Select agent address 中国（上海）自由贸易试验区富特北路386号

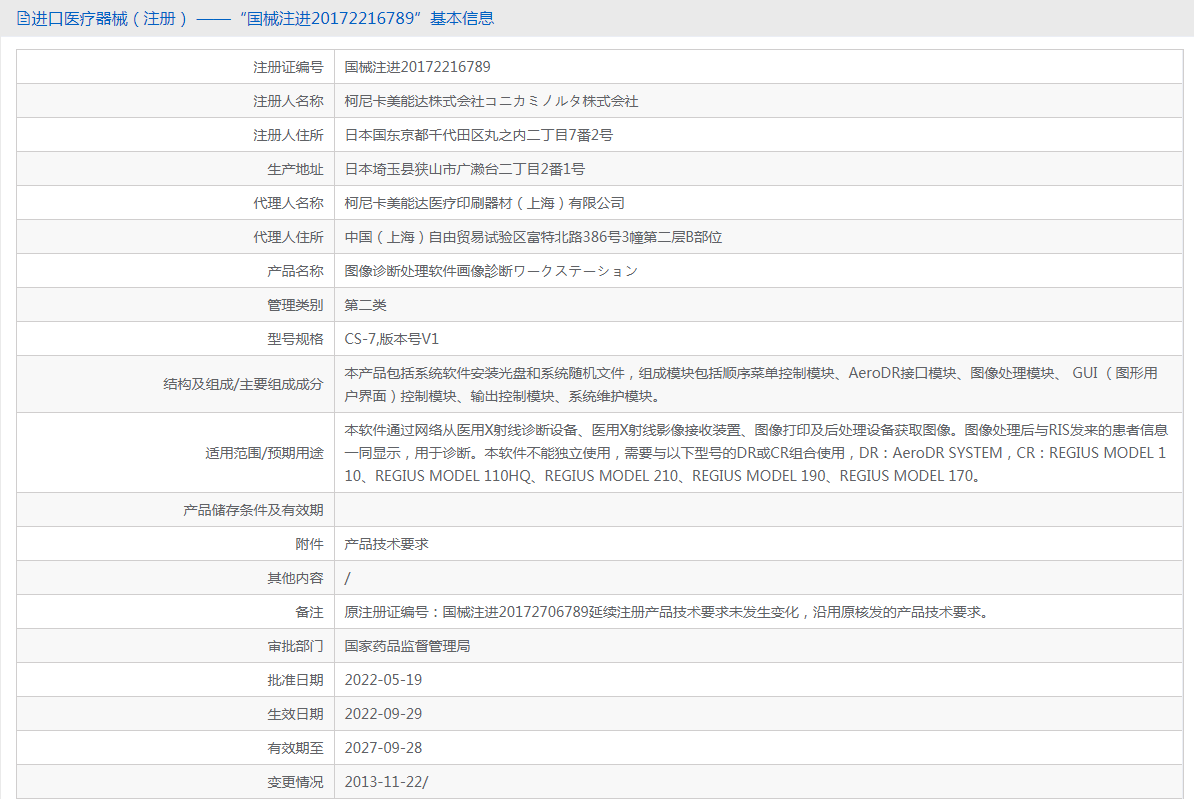pyautogui.click(x=483, y=237)
